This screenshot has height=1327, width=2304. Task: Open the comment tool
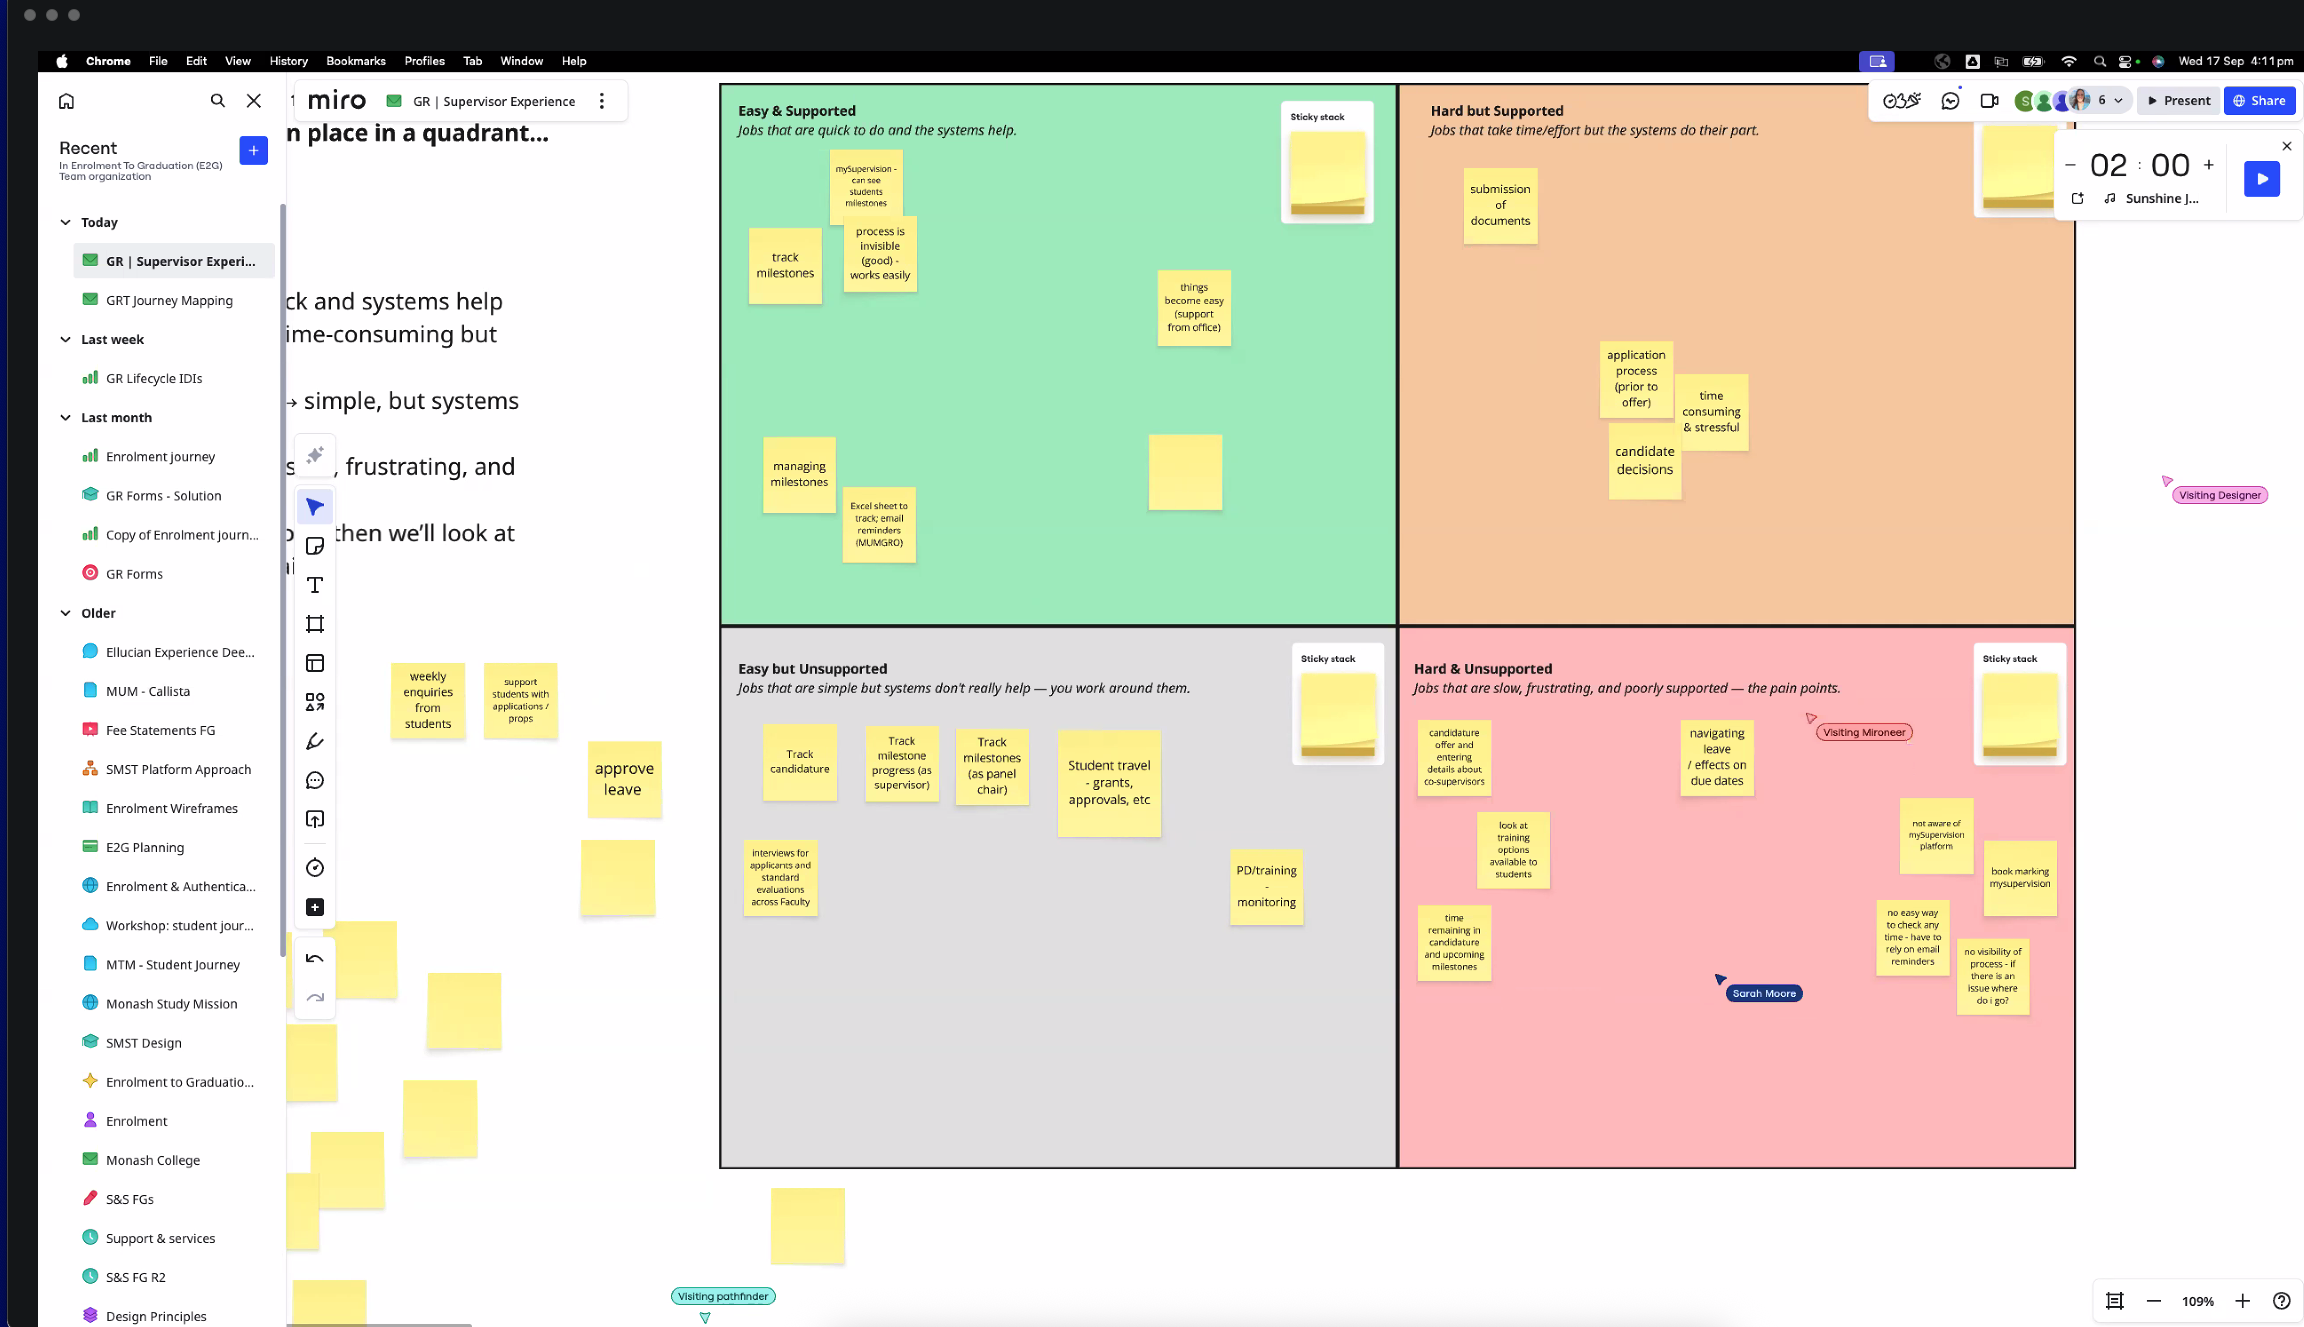coord(315,781)
